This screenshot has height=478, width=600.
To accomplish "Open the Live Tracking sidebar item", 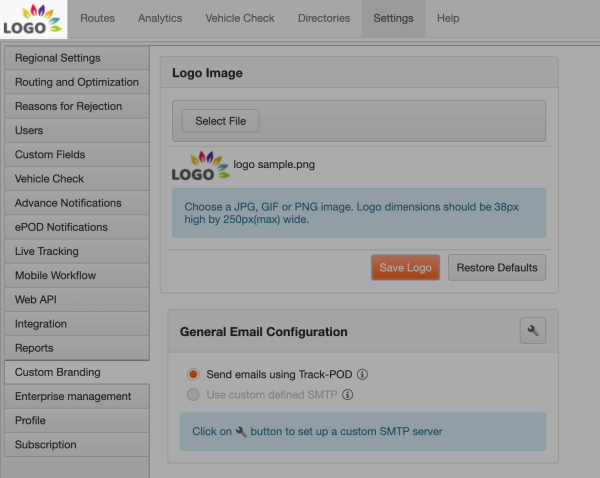I will pyautogui.click(x=77, y=251).
